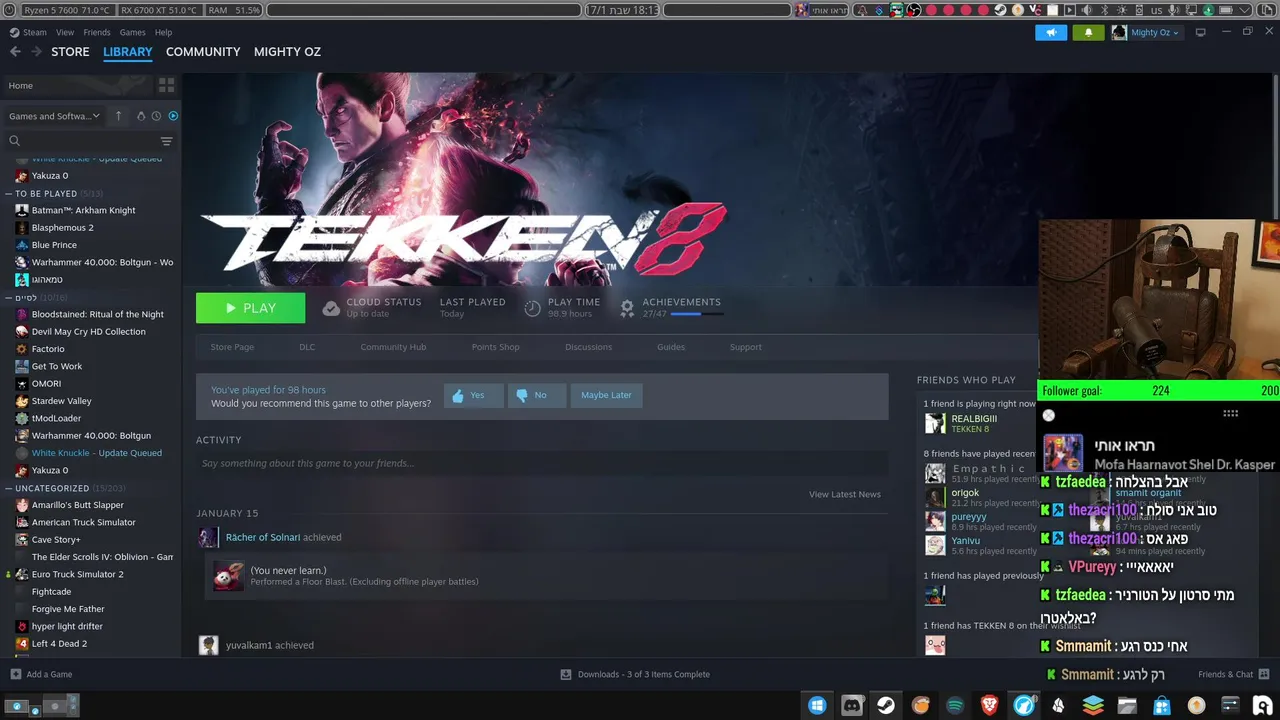
Task: Click the Maybe Later button
Action: coord(606,395)
